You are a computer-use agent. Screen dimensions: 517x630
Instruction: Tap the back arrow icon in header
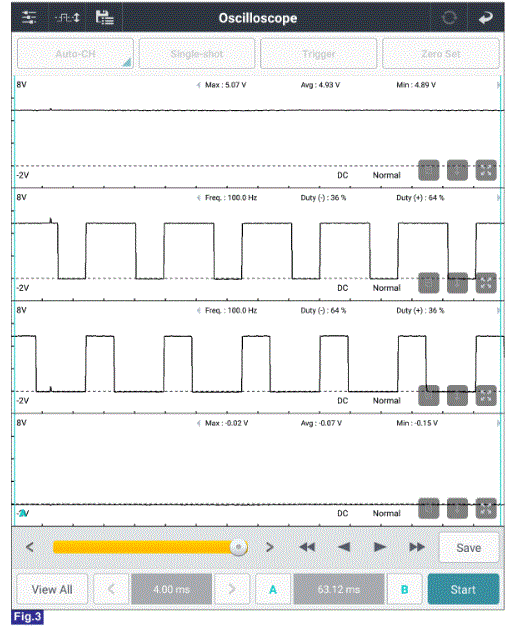pyautogui.click(x=486, y=18)
